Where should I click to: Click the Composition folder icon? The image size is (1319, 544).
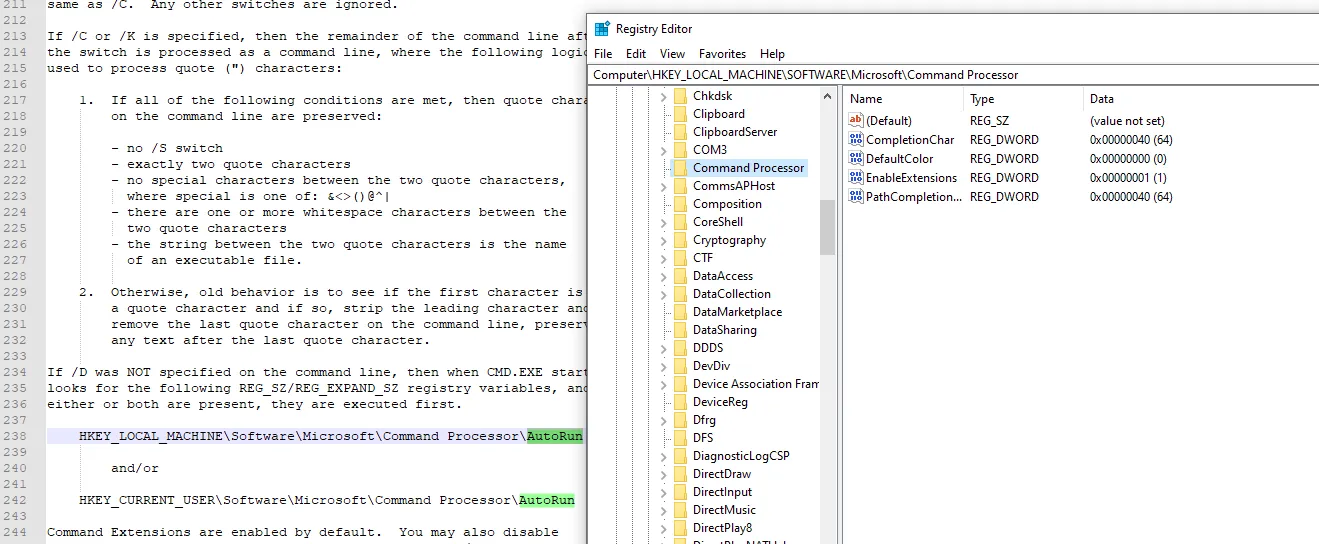pyautogui.click(x=680, y=204)
